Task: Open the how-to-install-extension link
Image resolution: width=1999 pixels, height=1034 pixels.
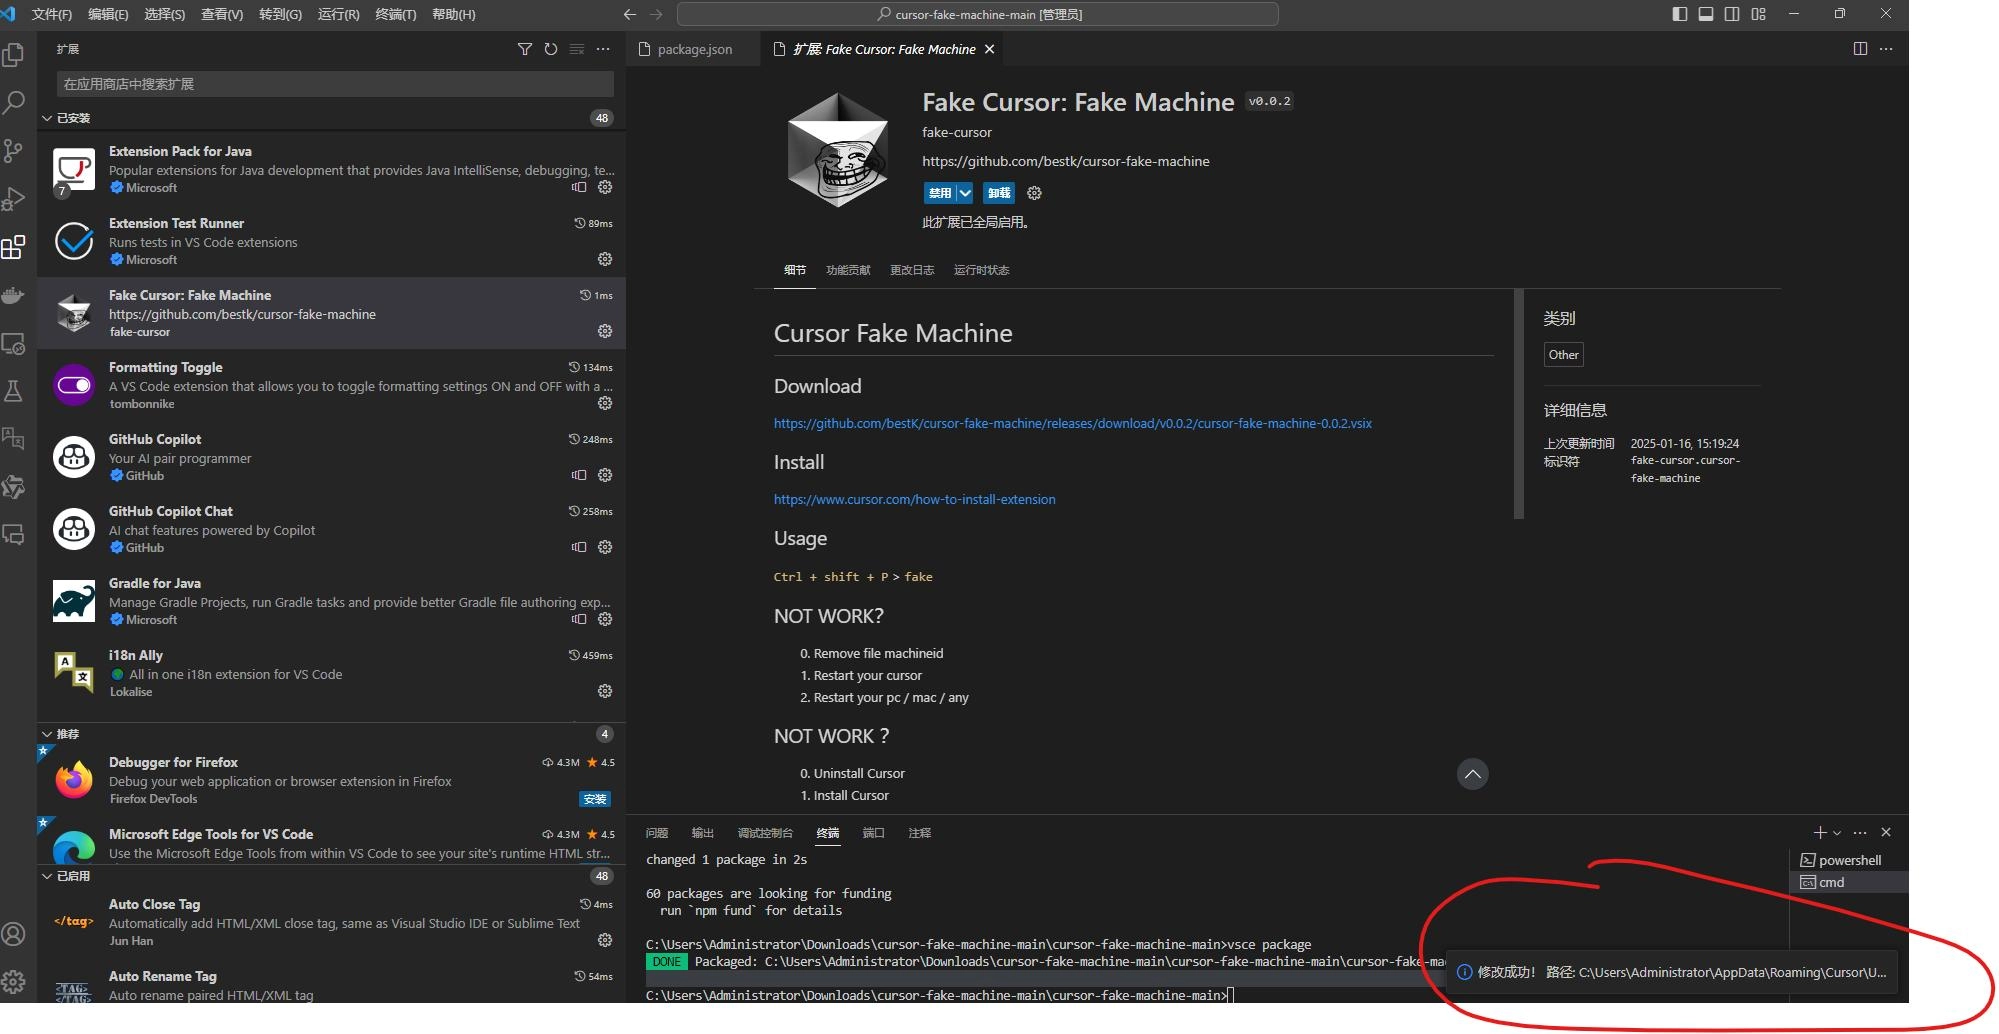Action: (915, 499)
